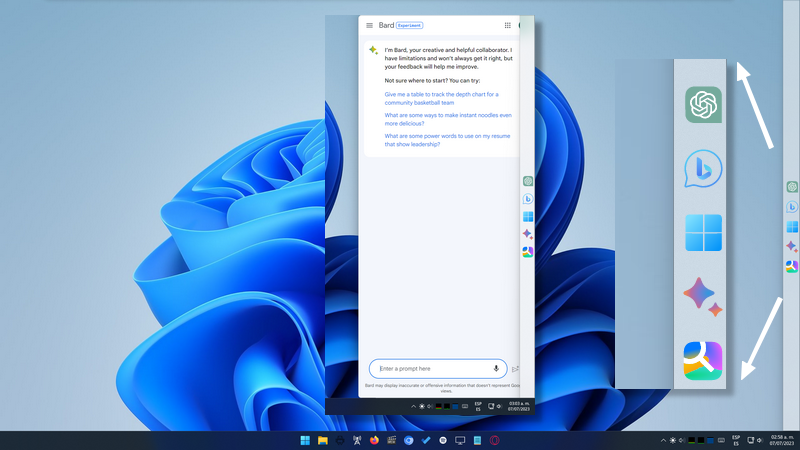Click small Windows logo beside Bard panel
The image size is (800, 450).
528,216
